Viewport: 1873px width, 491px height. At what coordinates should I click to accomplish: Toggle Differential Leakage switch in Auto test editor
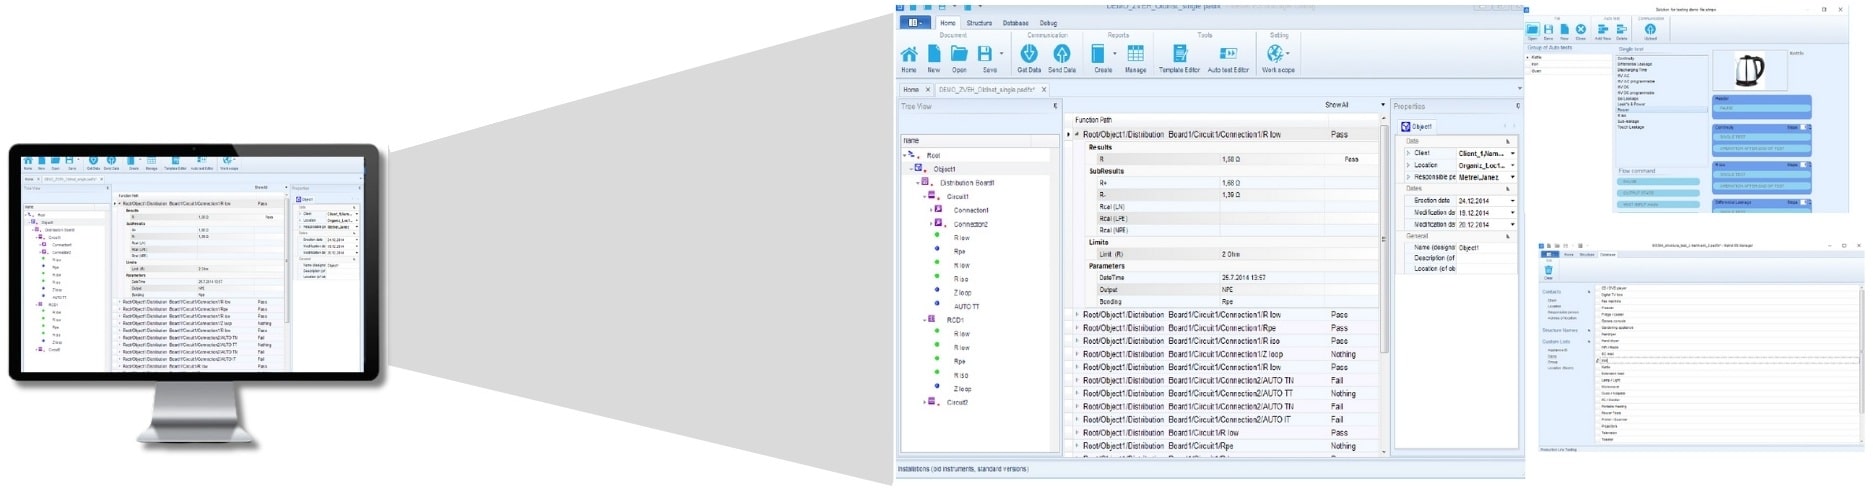coord(1803,203)
